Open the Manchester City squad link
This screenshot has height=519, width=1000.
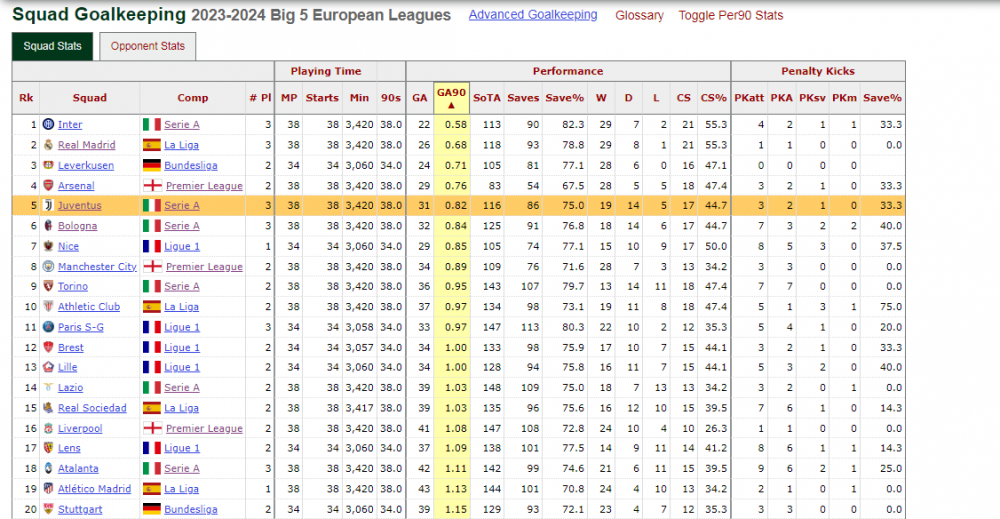tap(98, 267)
